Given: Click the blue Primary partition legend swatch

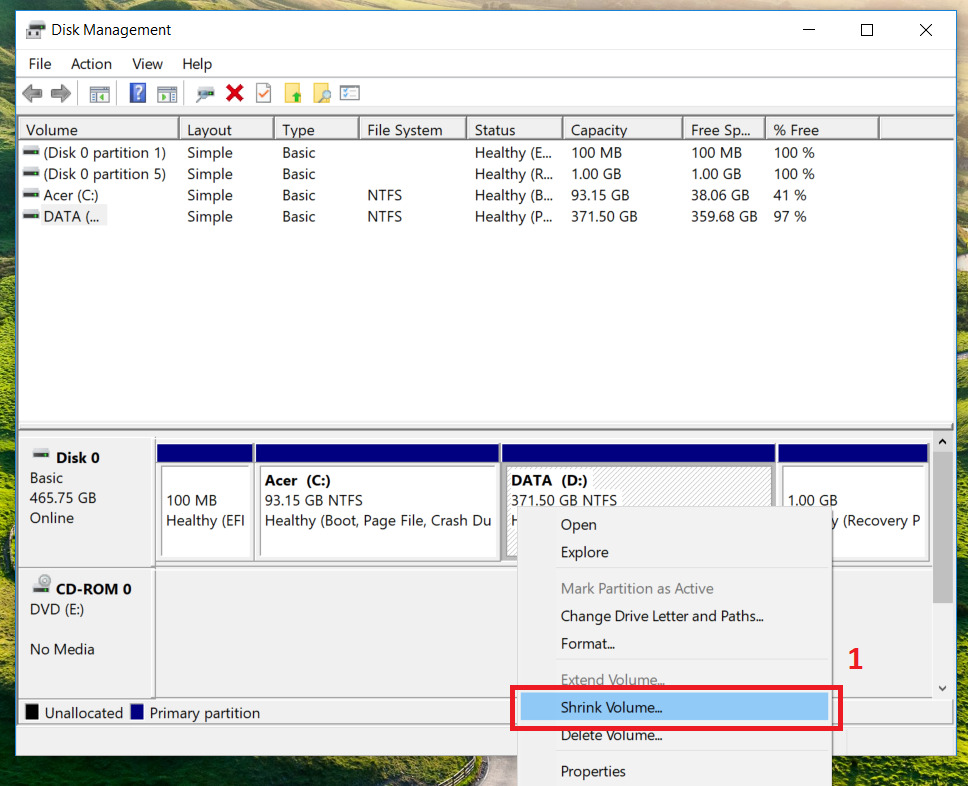Looking at the screenshot, I should (137, 712).
